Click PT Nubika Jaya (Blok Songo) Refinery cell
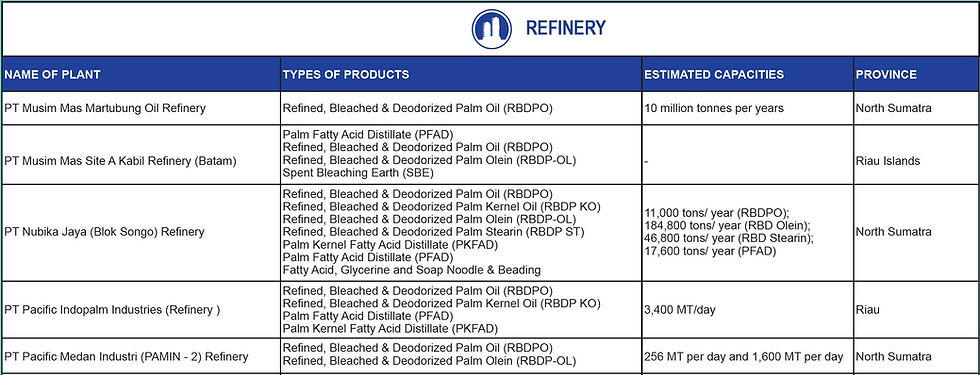 [x=141, y=232]
